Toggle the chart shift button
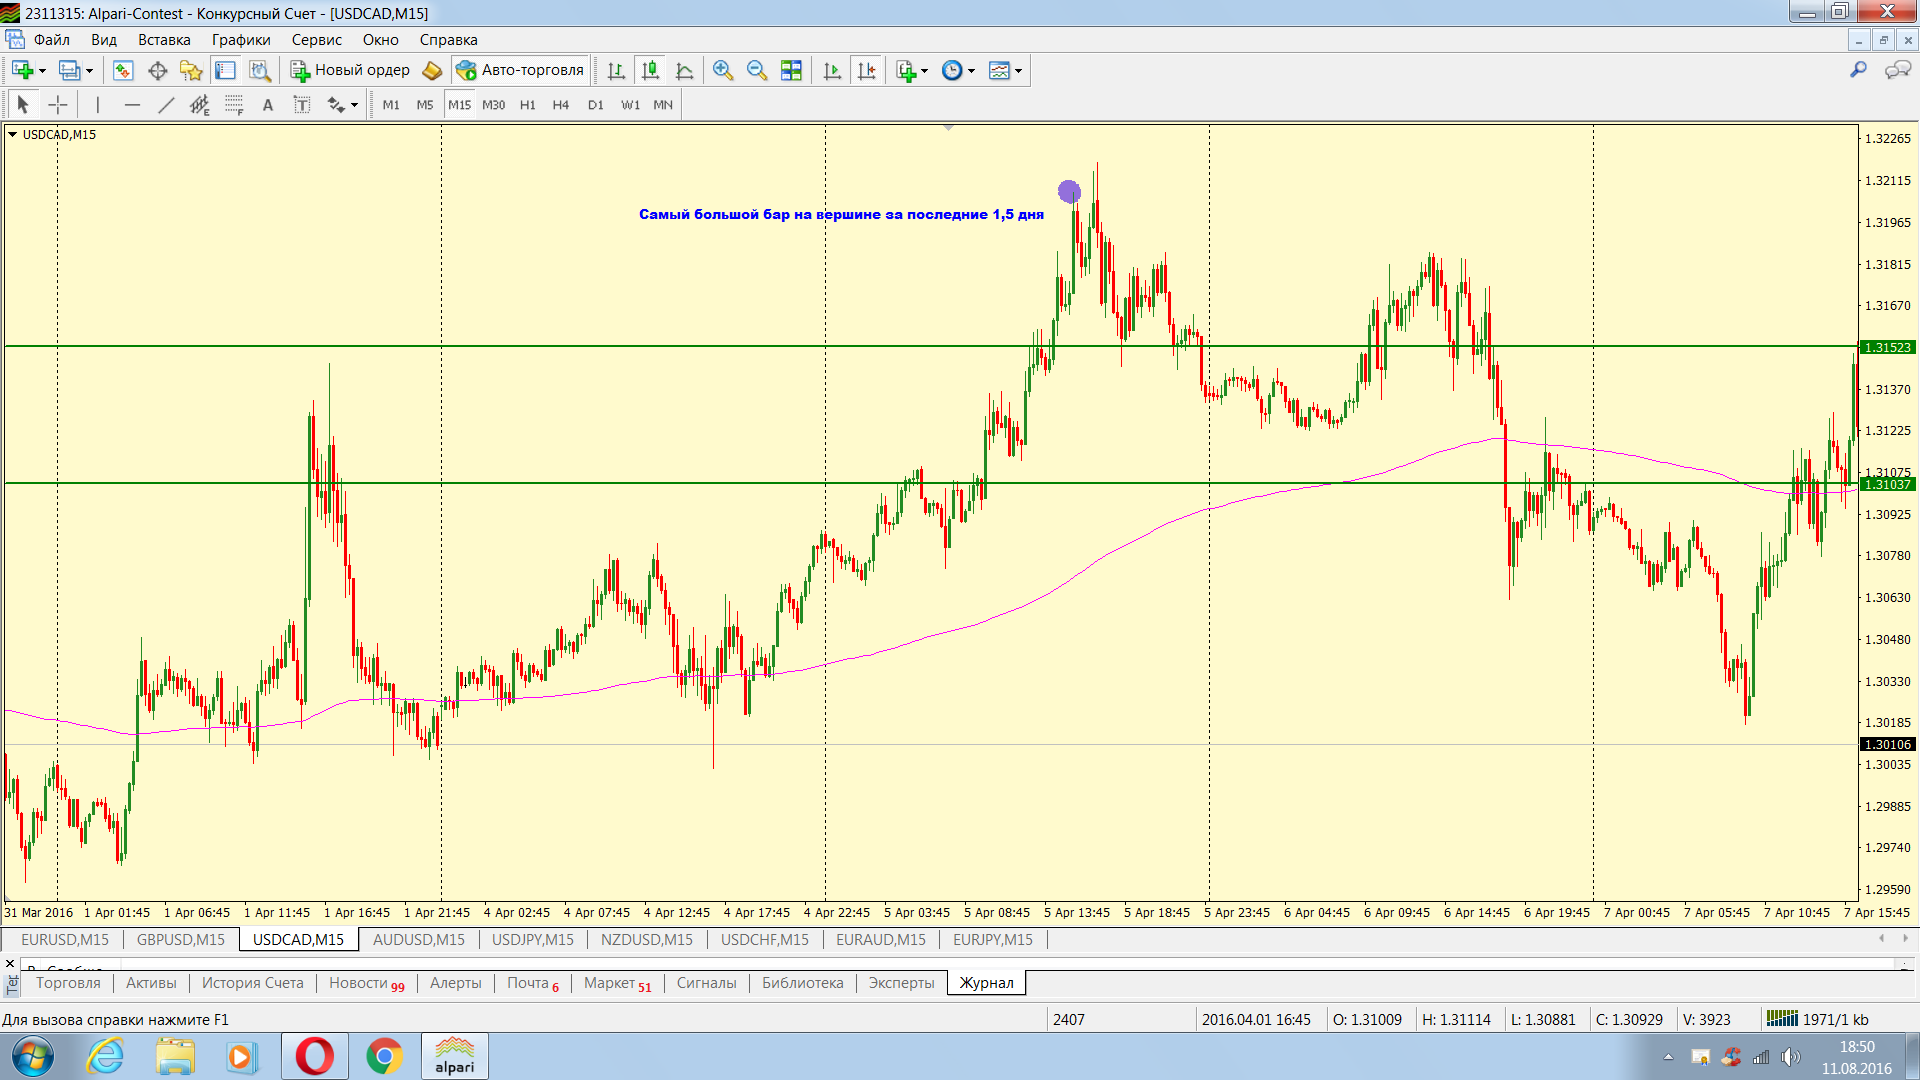The image size is (1920, 1080). pyautogui.click(x=866, y=71)
